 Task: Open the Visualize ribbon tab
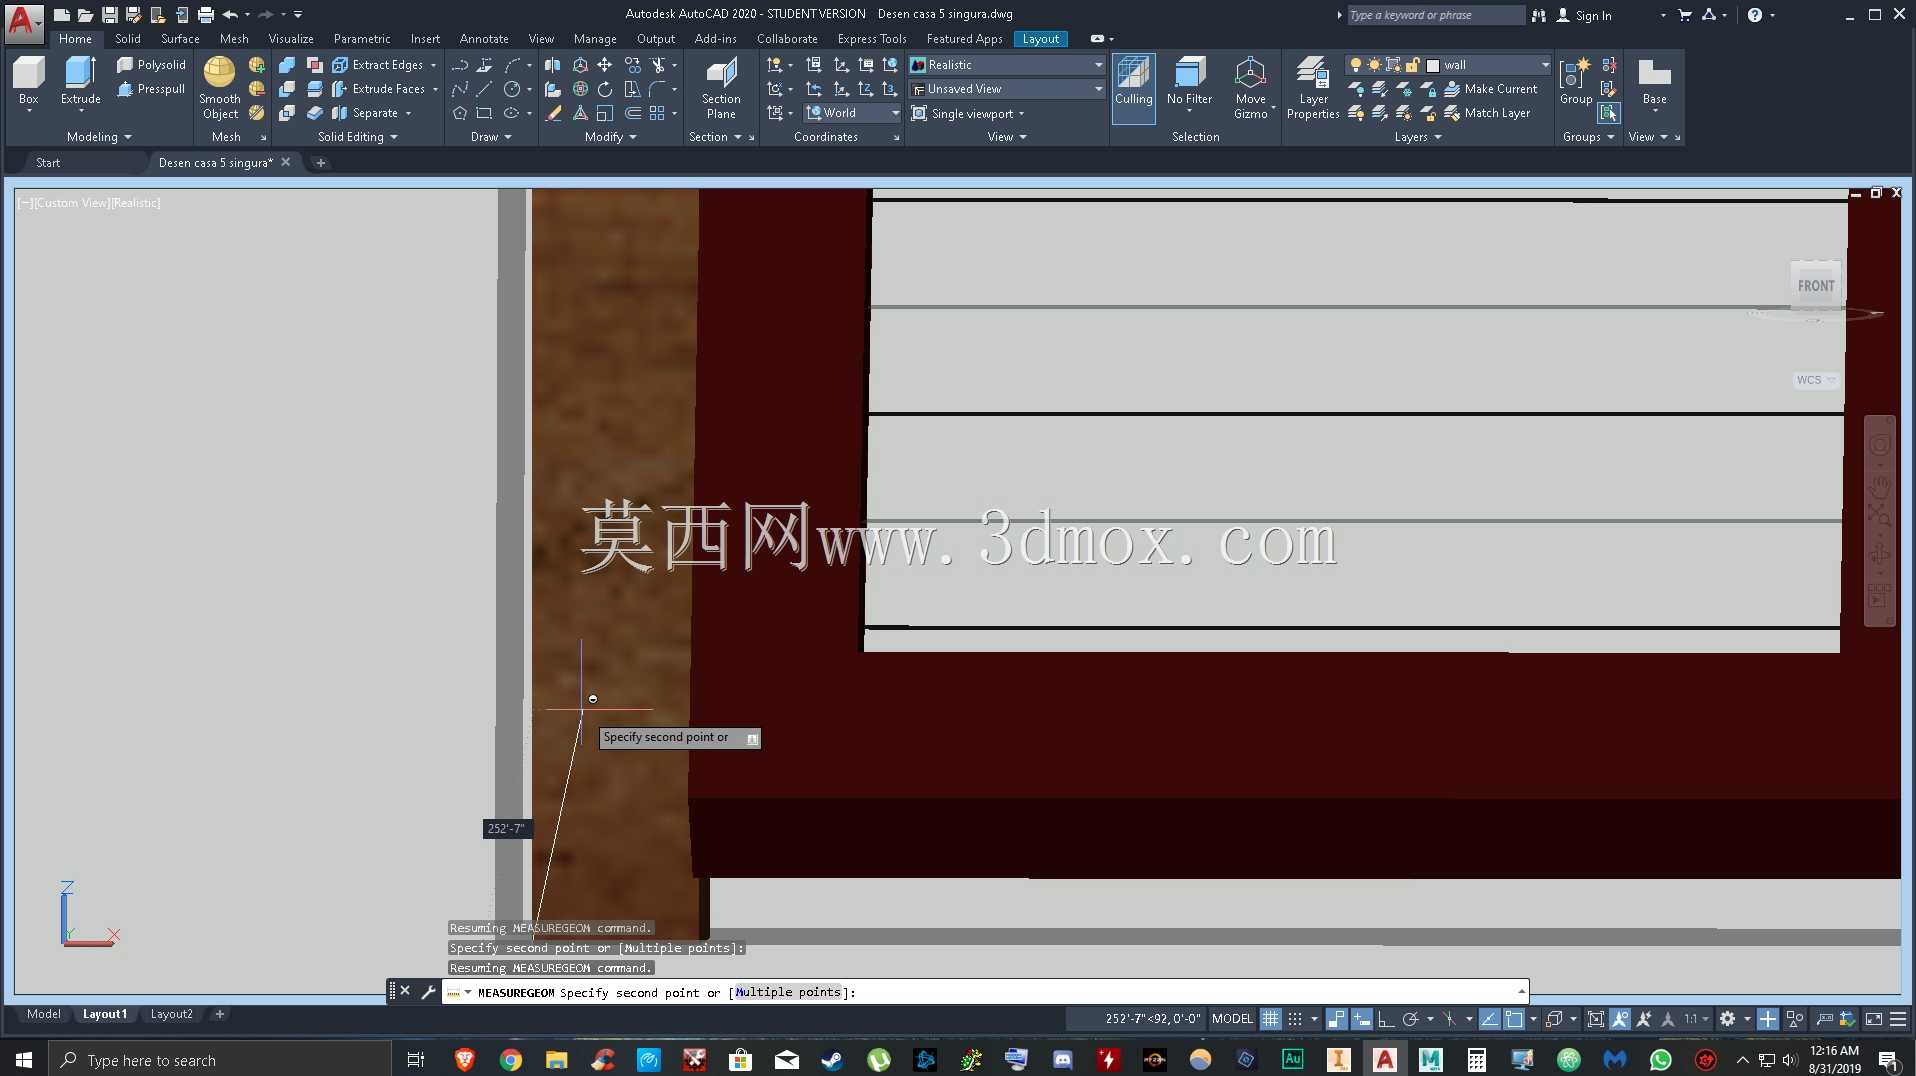tap(291, 39)
